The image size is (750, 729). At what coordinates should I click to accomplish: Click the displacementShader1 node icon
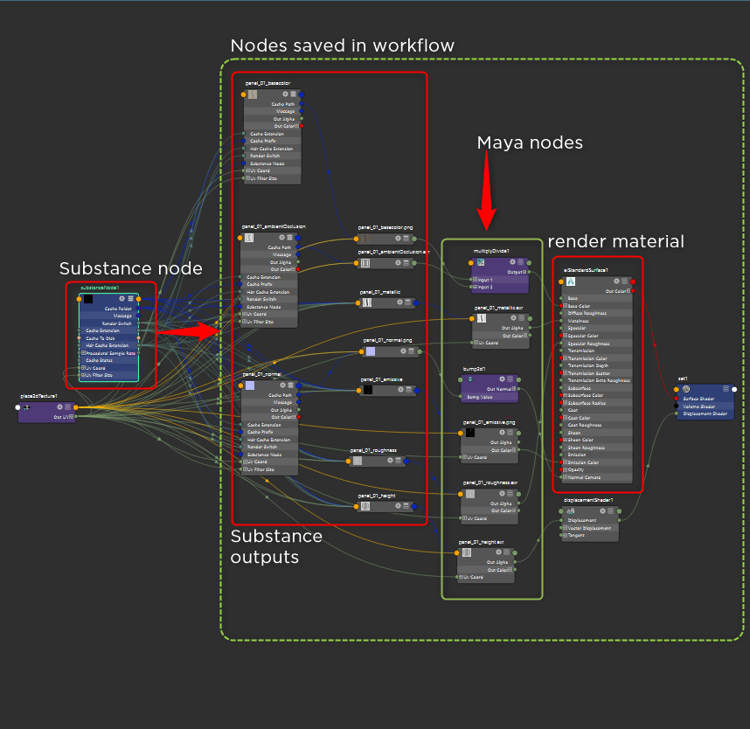coord(570,511)
